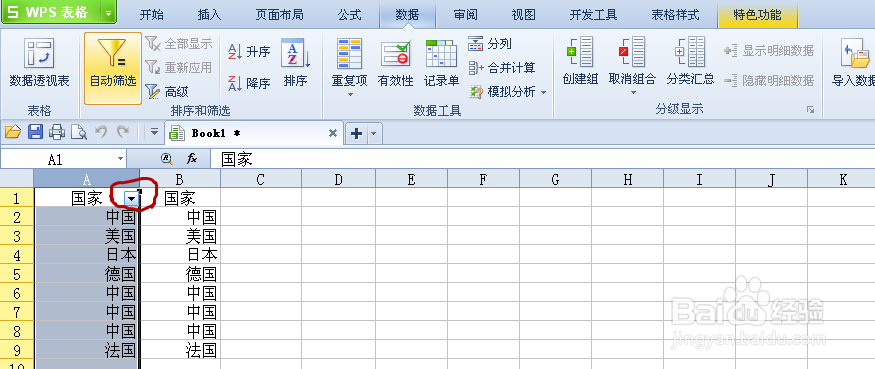Click cell B3 containing 美国
This screenshot has width=875, height=369.
coord(180,236)
